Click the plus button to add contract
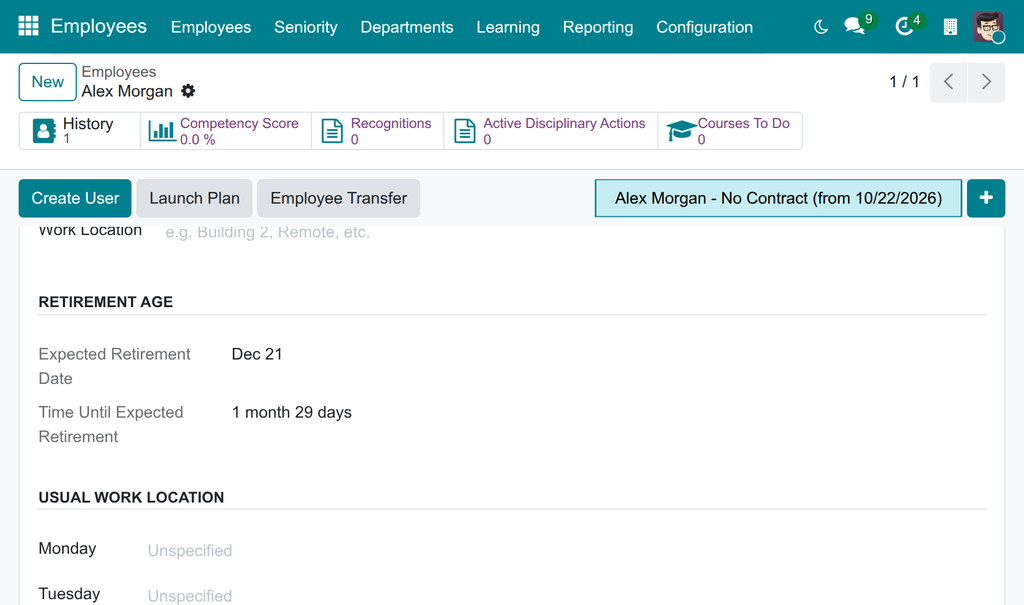 986,198
